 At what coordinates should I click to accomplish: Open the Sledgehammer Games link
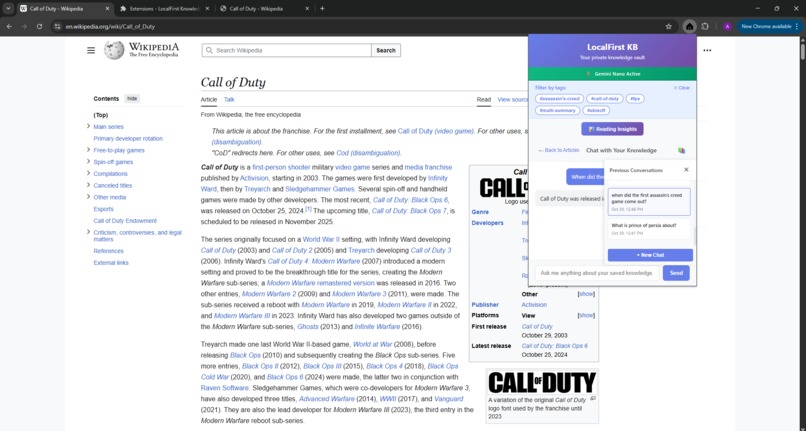[319, 189]
